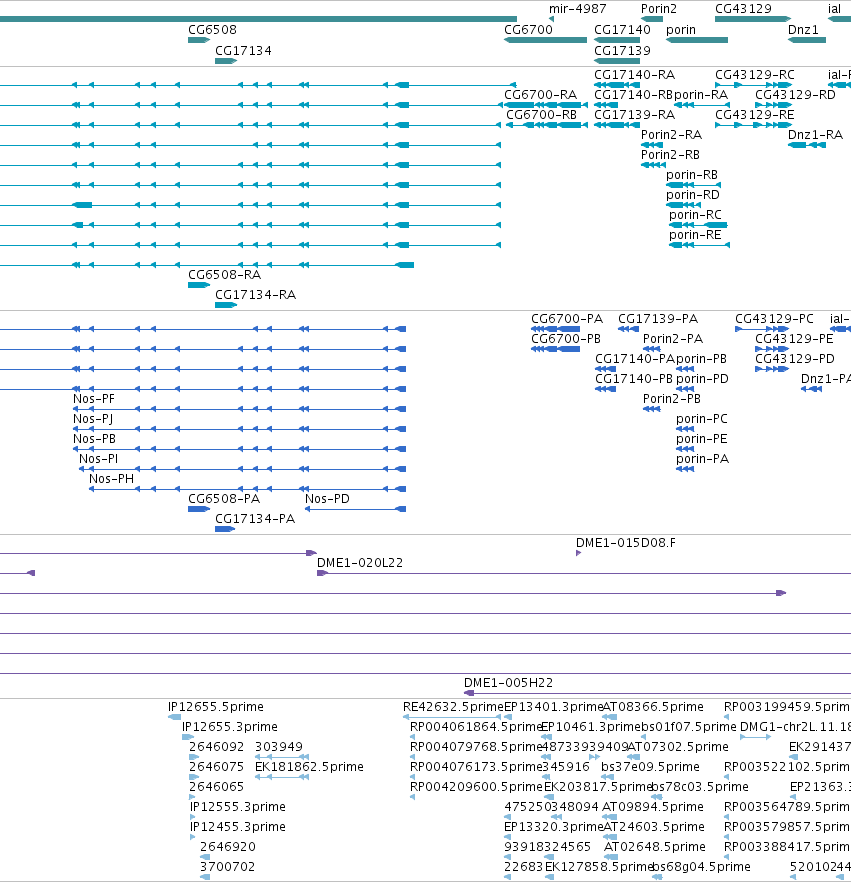Click the Nos-PI protein label

98,459
